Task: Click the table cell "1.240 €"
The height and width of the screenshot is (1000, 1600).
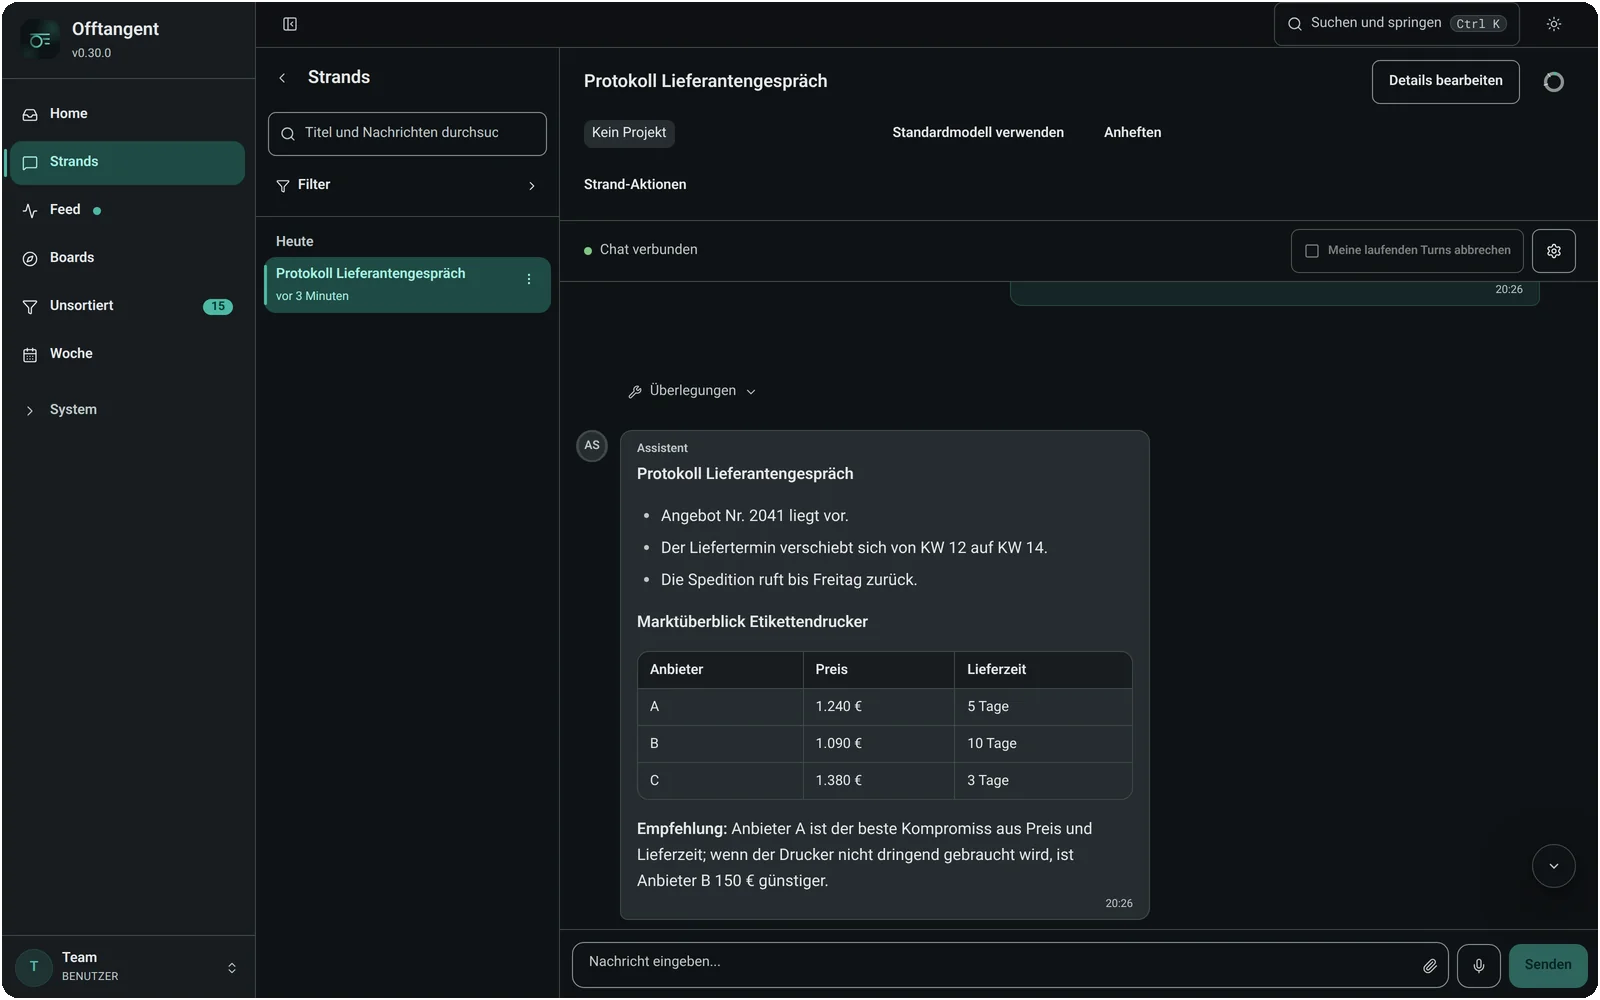Action: click(x=879, y=707)
